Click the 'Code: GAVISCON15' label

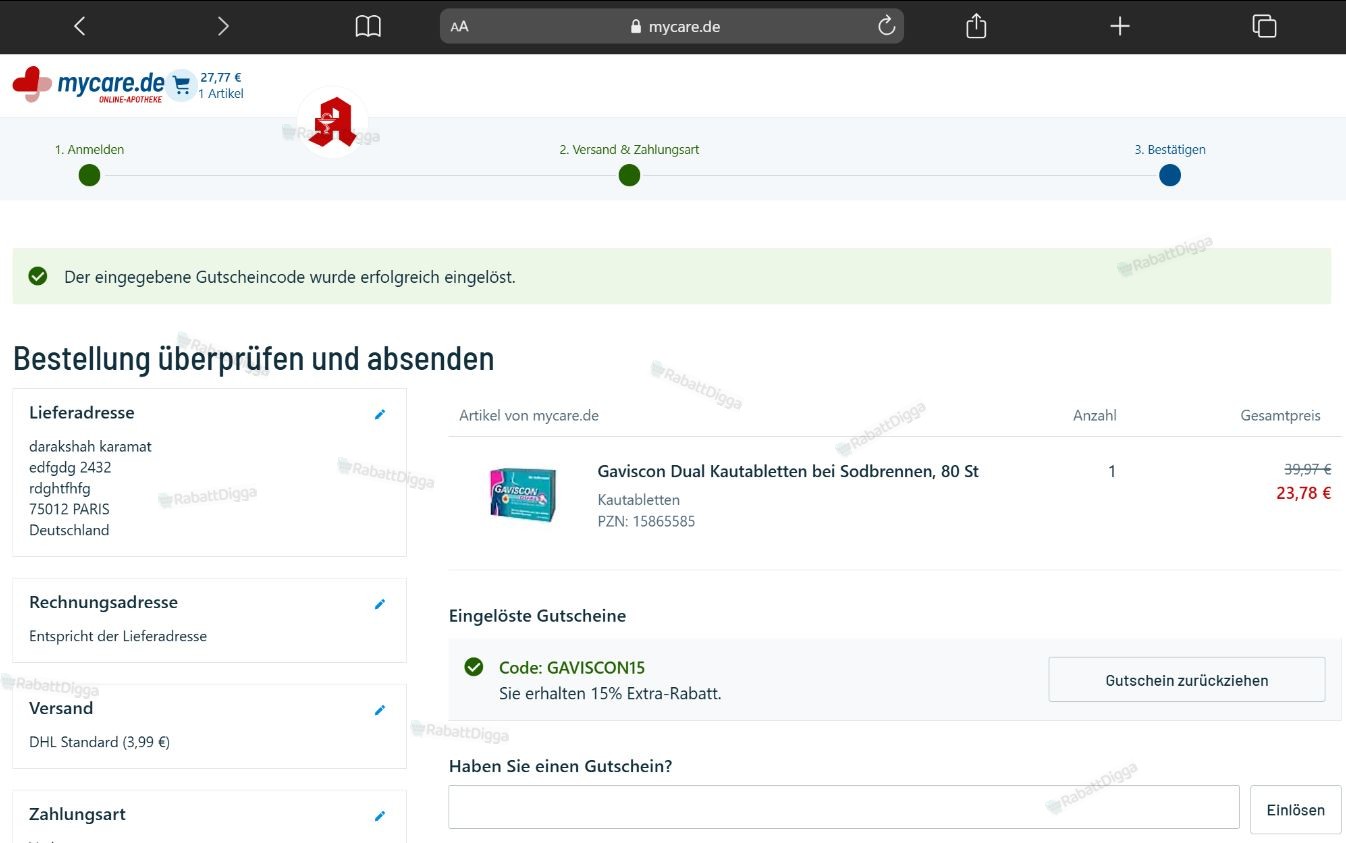point(572,668)
